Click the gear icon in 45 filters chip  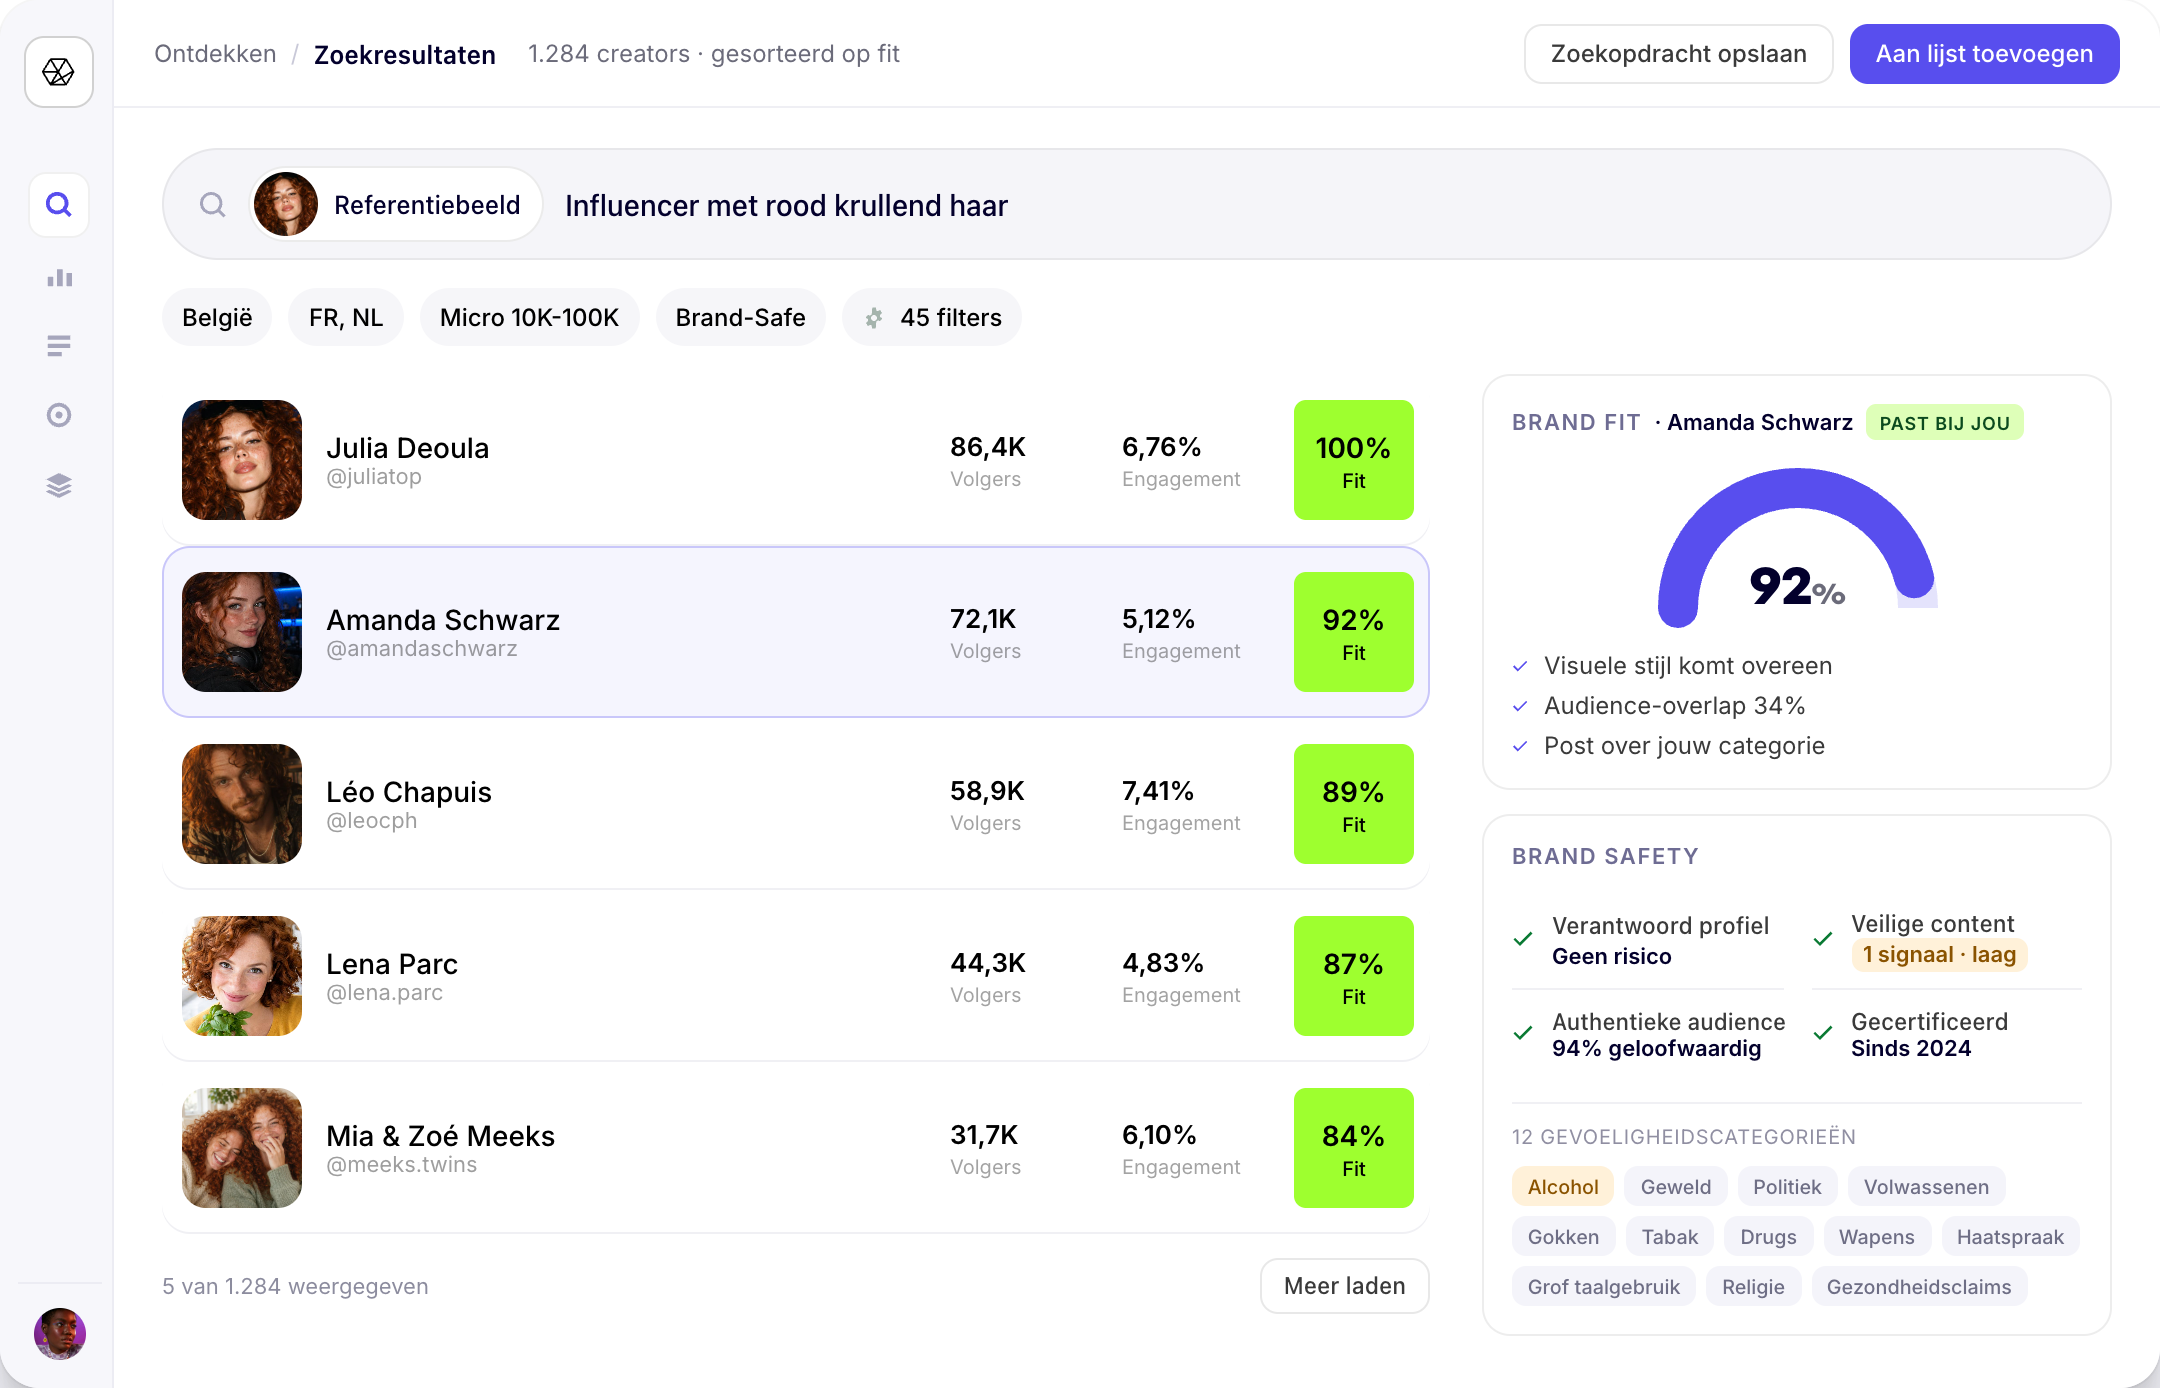point(874,318)
